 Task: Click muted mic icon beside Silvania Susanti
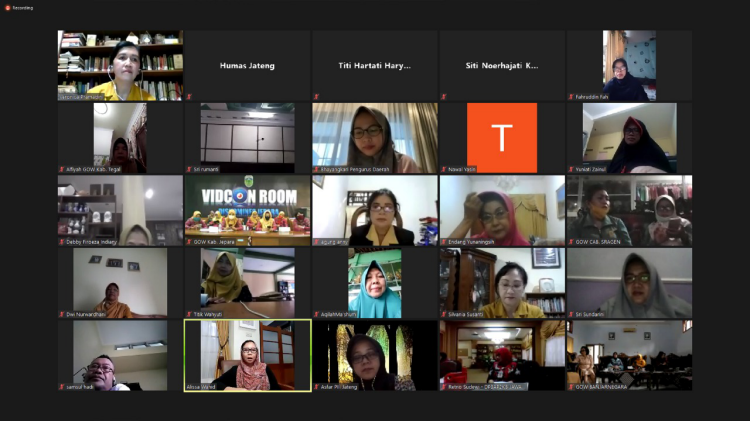click(x=444, y=314)
